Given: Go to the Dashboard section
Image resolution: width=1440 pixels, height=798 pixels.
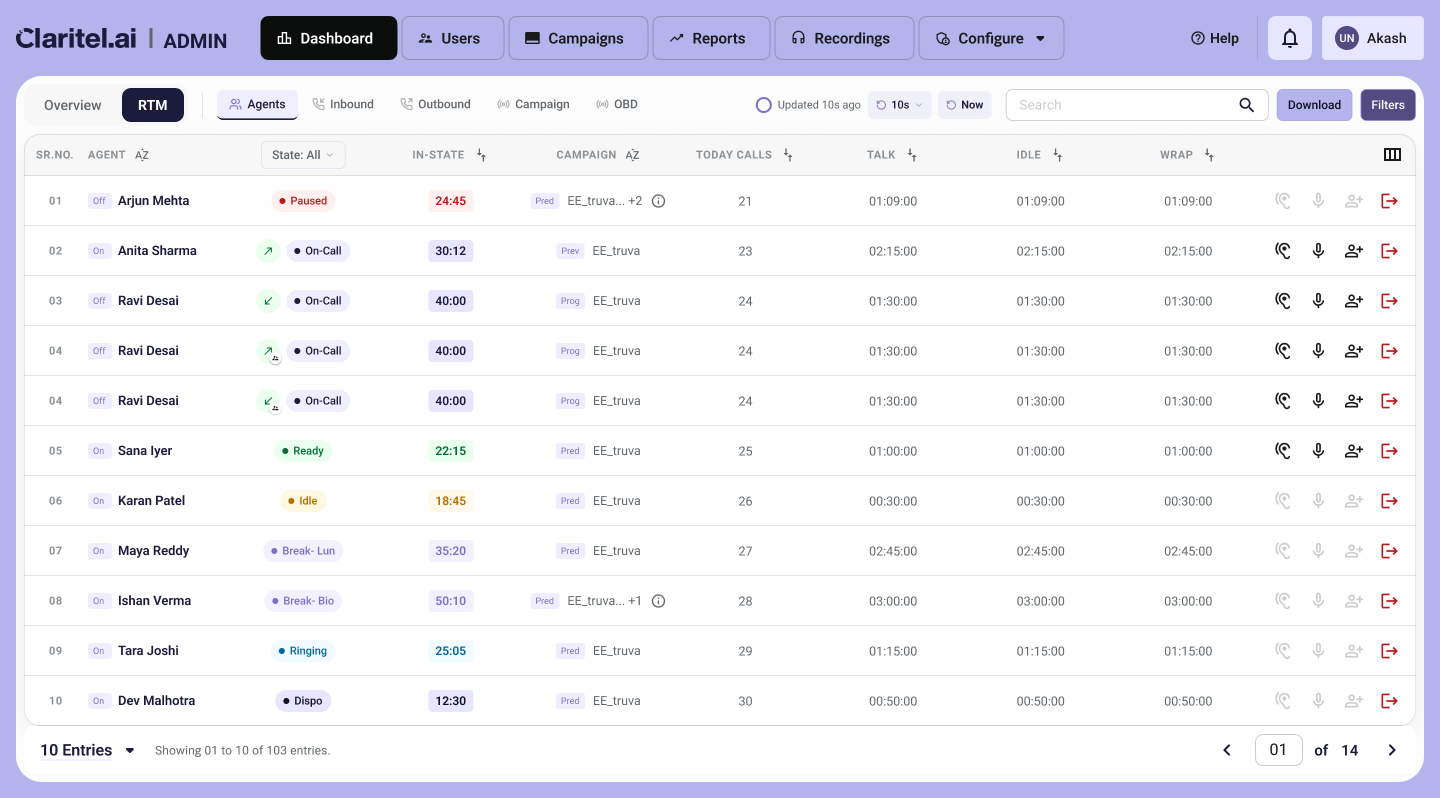Looking at the screenshot, I should click(x=329, y=38).
